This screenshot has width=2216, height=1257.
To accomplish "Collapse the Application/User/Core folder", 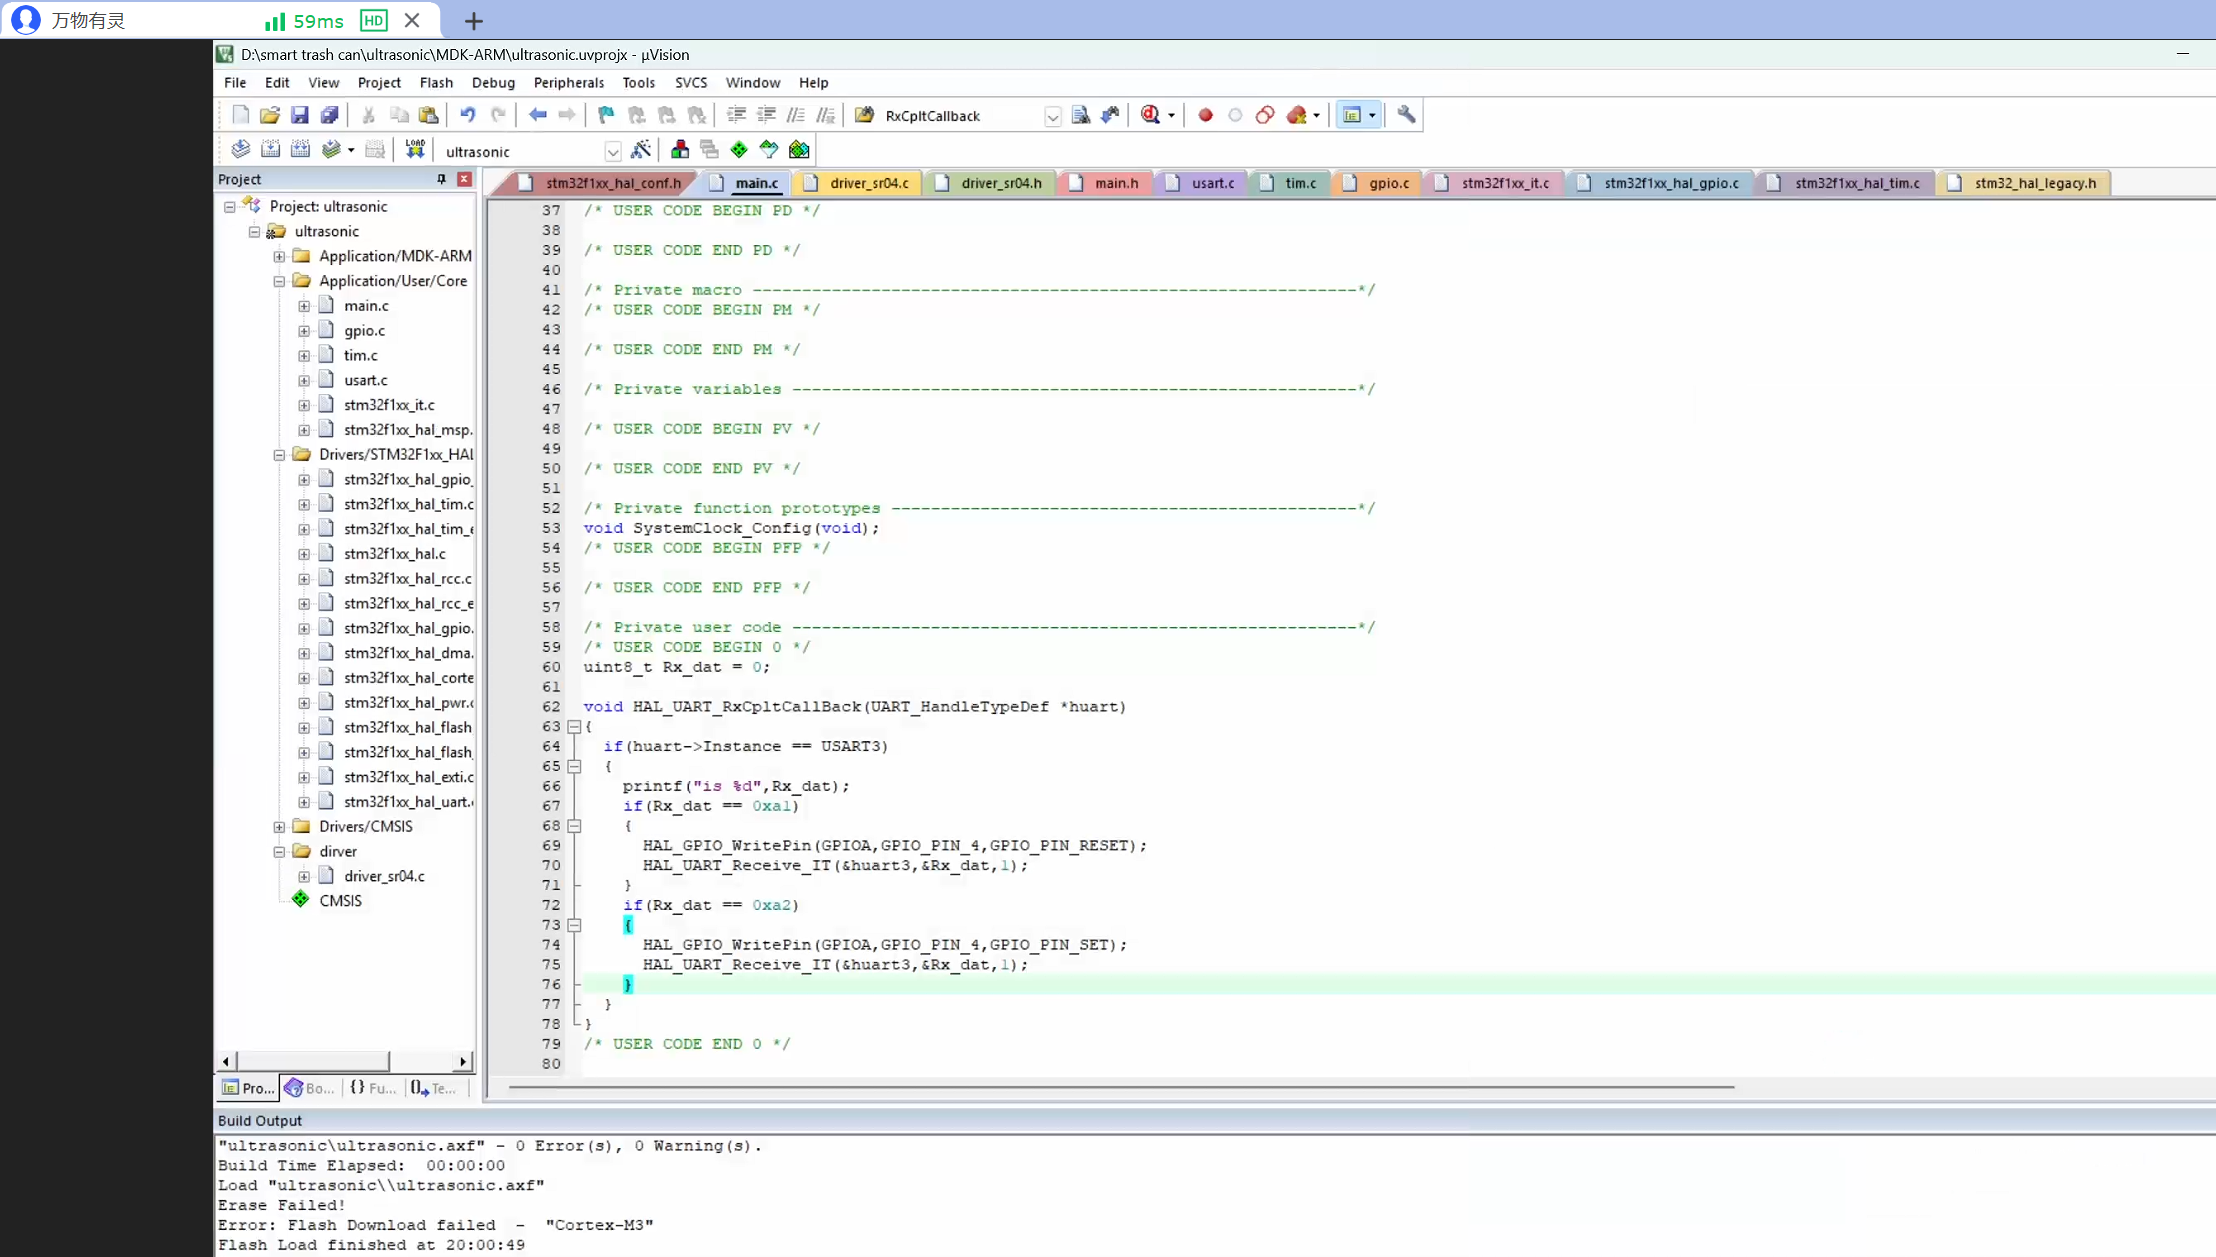I will 279,281.
